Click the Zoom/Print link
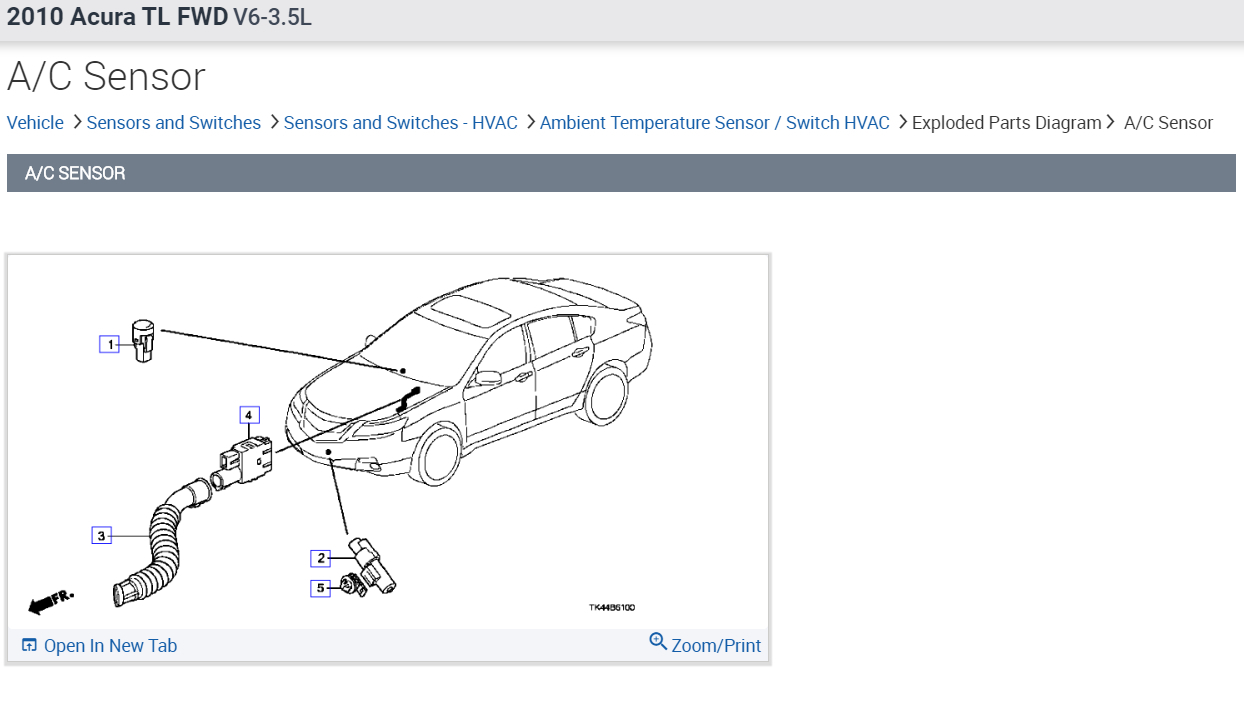 click(x=716, y=646)
